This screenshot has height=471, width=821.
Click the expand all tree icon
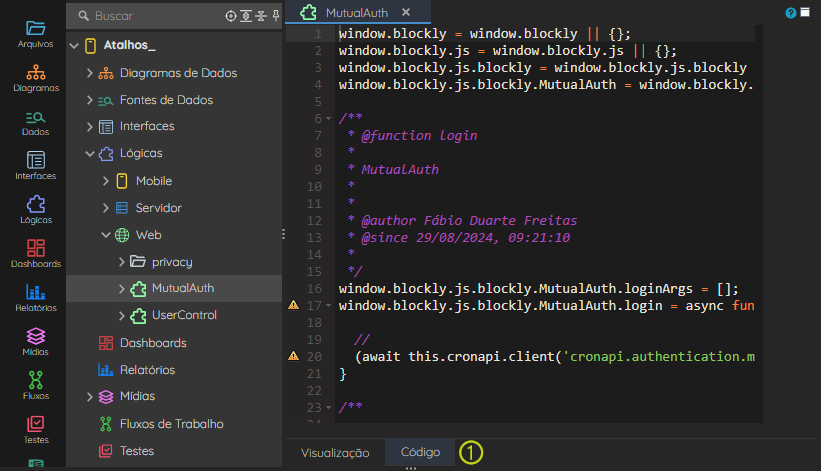[246, 16]
